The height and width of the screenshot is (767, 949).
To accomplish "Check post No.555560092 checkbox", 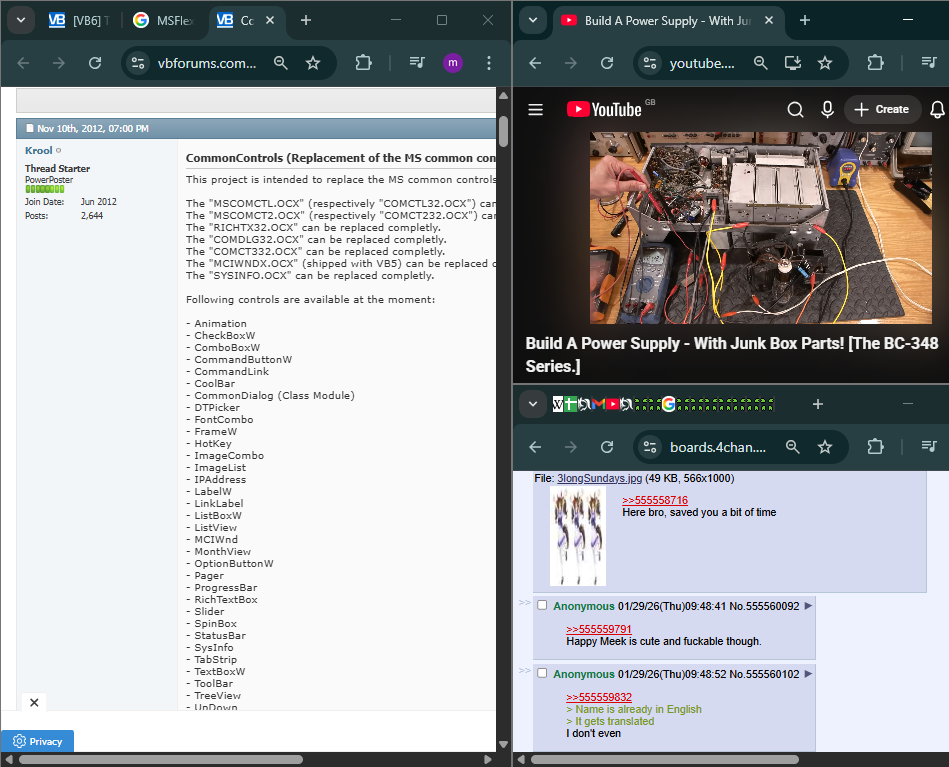I will 542,605.
